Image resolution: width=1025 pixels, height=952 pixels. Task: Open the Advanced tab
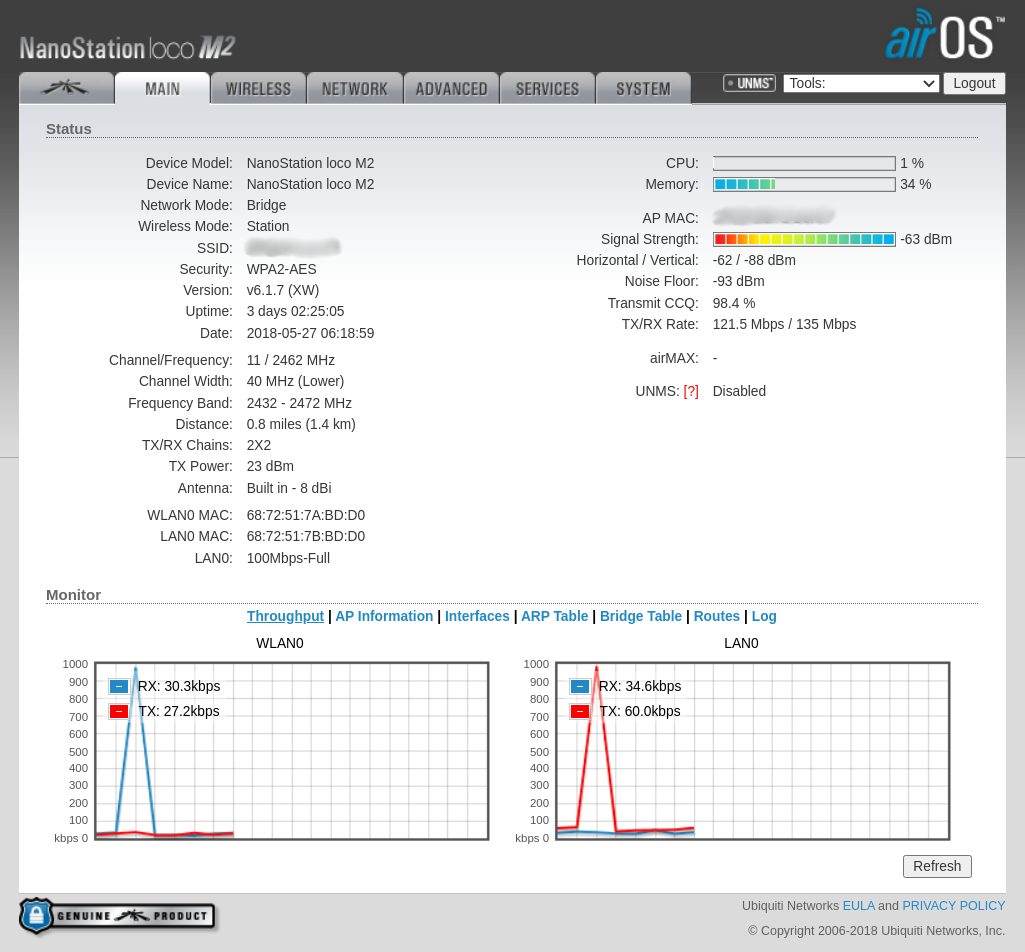click(451, 89)
